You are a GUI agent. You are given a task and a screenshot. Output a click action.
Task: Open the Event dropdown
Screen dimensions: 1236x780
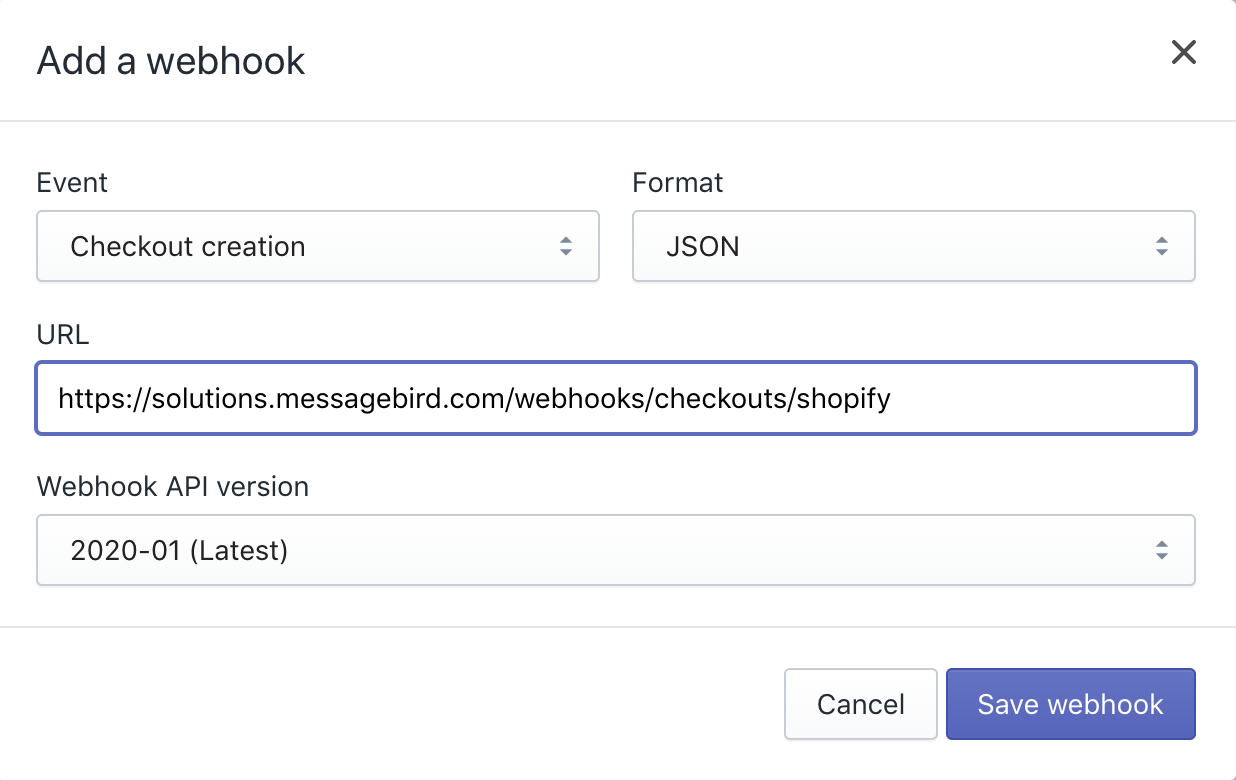[x=317, y=246]
